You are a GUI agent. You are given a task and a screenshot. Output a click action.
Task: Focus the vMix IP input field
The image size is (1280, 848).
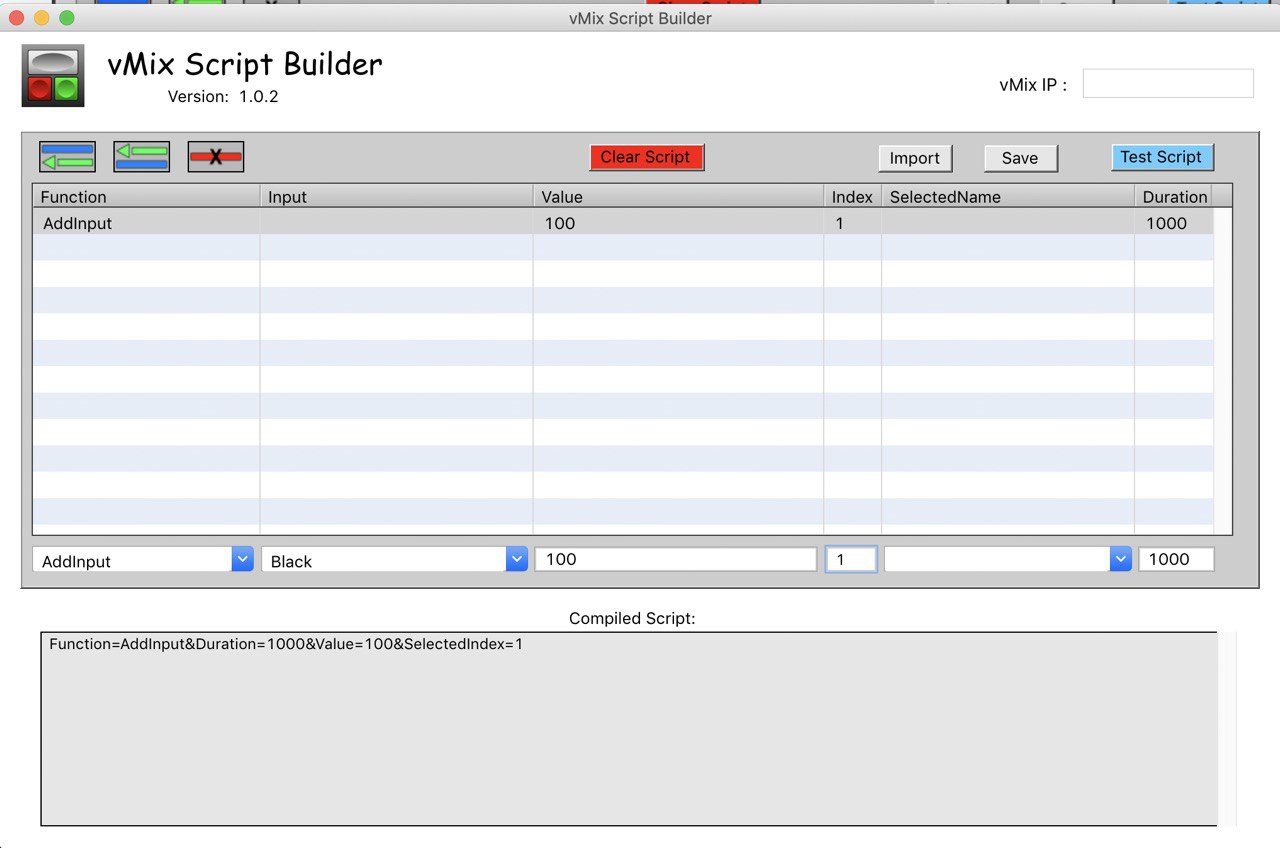click(1168, 84)
